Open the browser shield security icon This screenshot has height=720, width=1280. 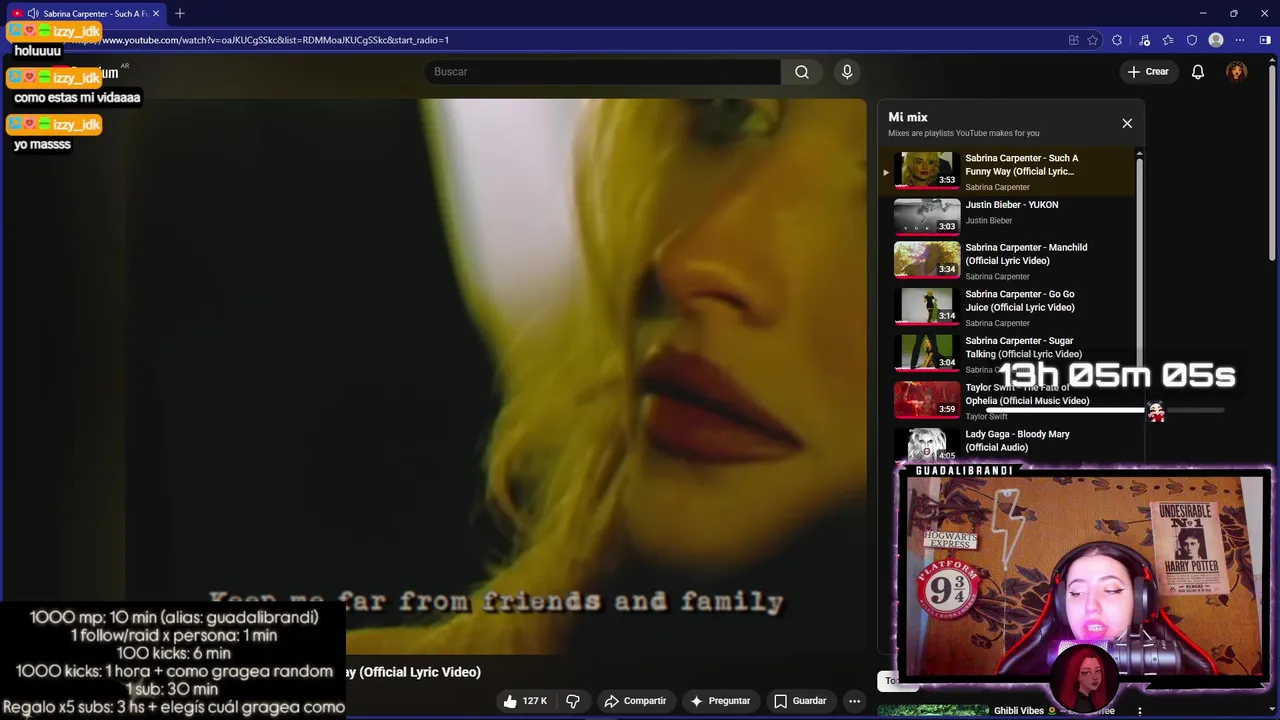(1192, 40)
